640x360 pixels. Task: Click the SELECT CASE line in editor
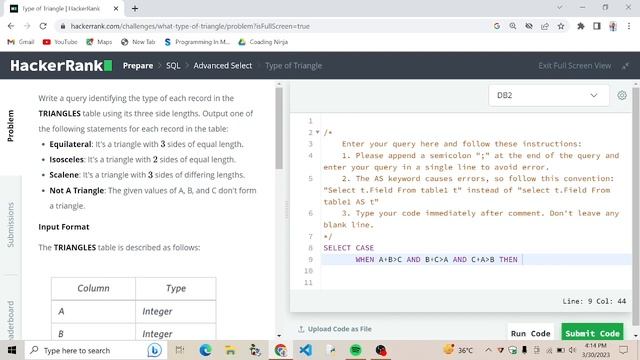(349, 248)
